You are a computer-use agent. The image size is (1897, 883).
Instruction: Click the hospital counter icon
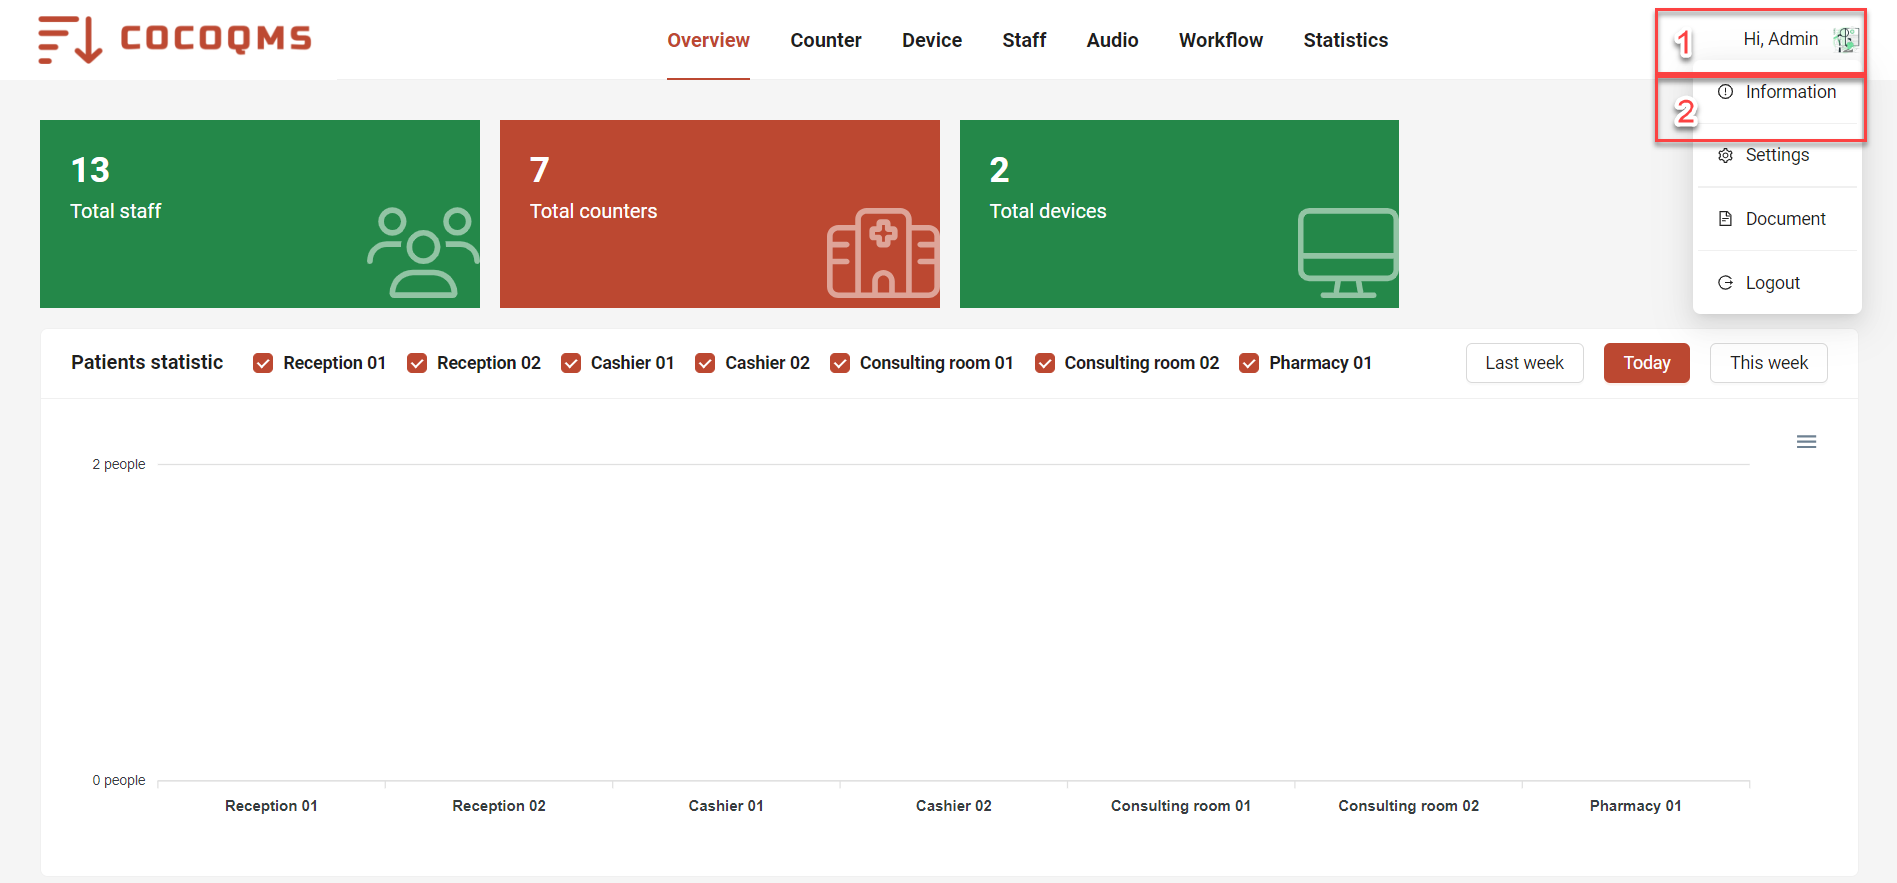tap(883, 252)
